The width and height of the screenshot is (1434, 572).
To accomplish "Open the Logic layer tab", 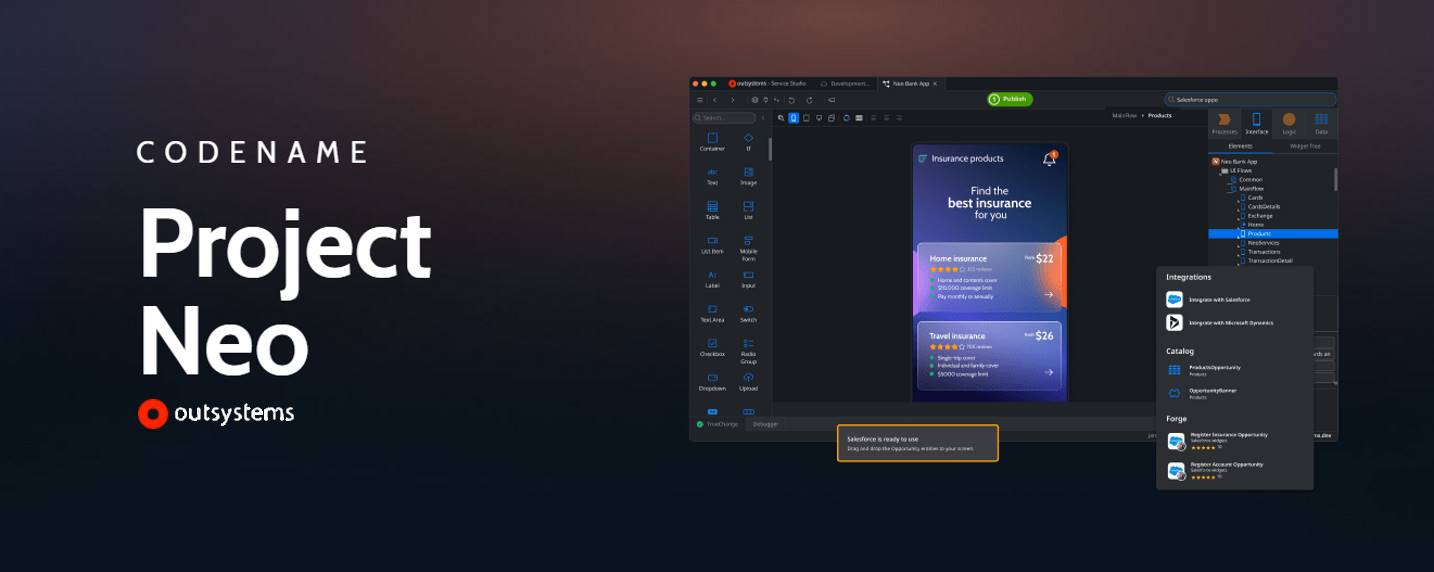I will point(1289,123).
